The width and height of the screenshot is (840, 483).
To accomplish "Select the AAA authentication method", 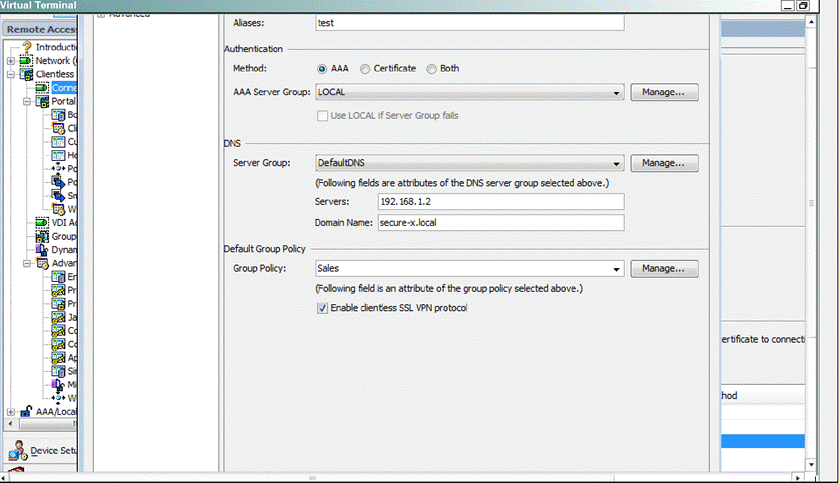I will [322, 69].
